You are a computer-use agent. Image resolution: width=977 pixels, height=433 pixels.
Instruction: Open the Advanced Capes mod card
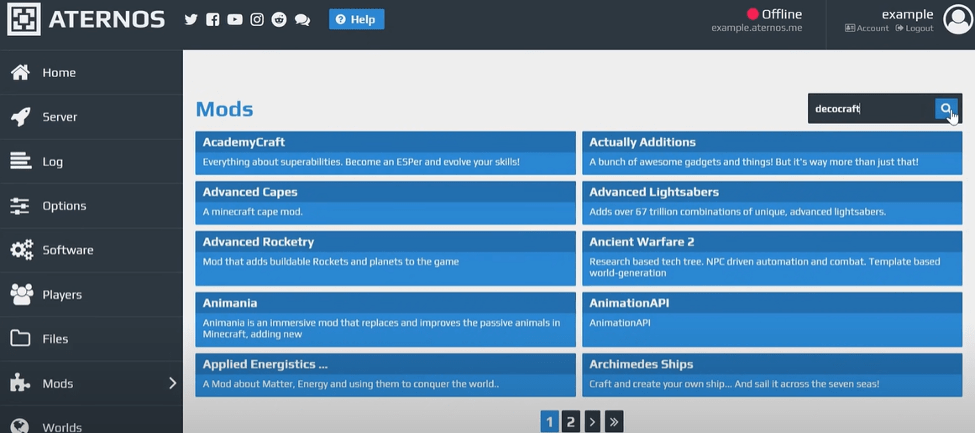(385, 202)
